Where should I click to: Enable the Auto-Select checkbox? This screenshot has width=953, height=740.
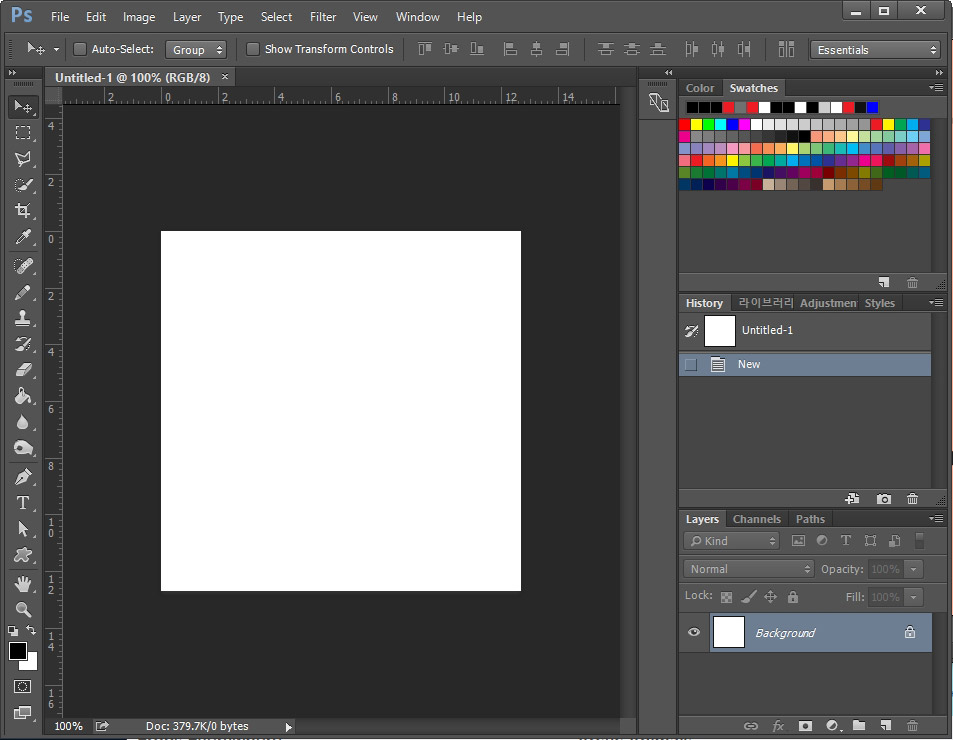pyautogui.click(x=80, y=49)
